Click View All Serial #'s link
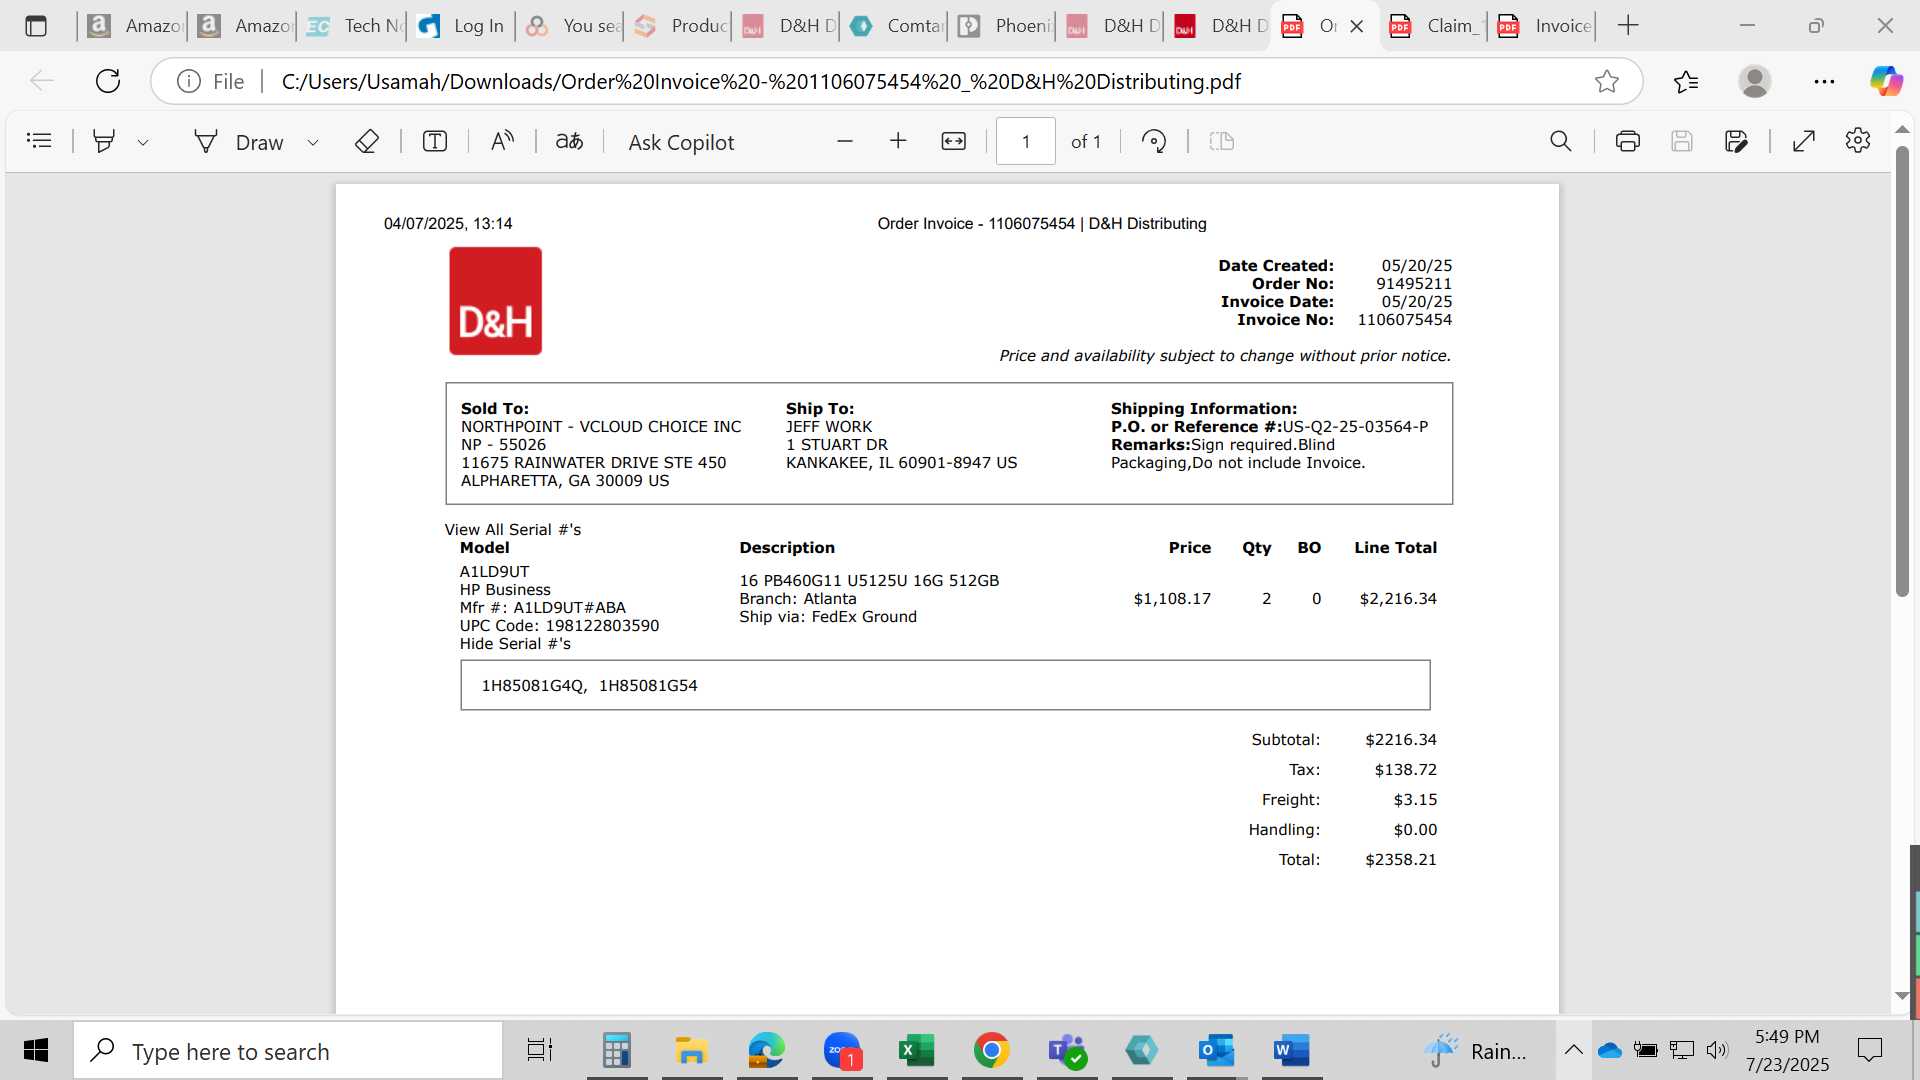The height and width of the screenshot is (1080, 1920). pyautogui.click(x=512, y=530)
